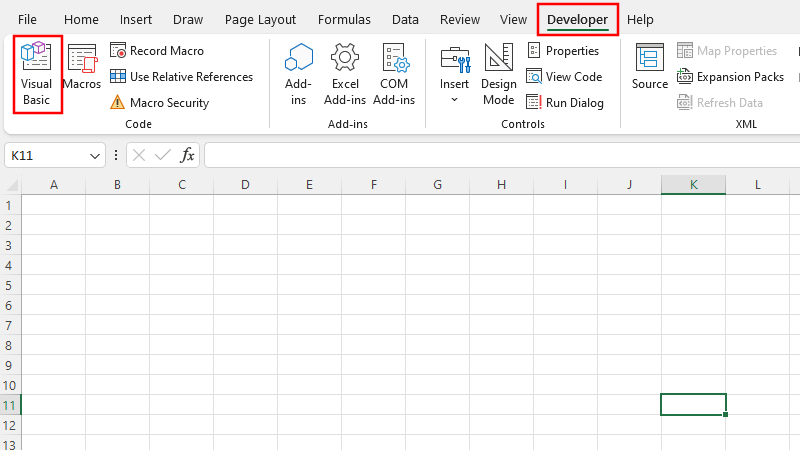Click into the Name Box showing K11

coord(46,156)
